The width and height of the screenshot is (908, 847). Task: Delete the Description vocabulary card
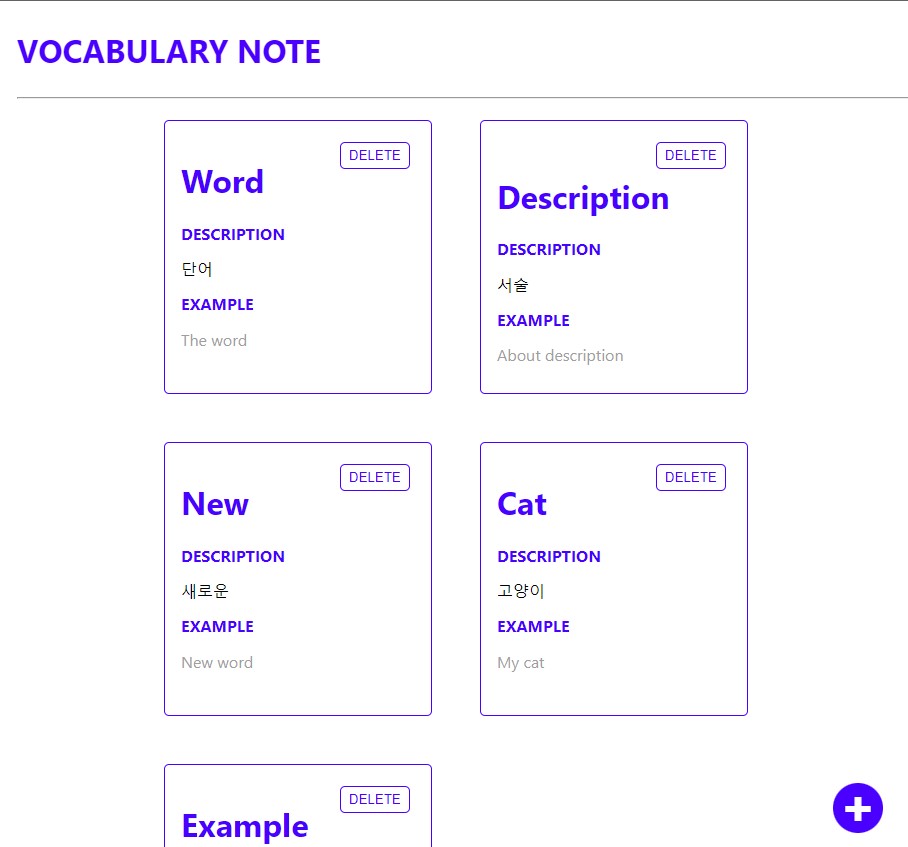pos(690,155)
